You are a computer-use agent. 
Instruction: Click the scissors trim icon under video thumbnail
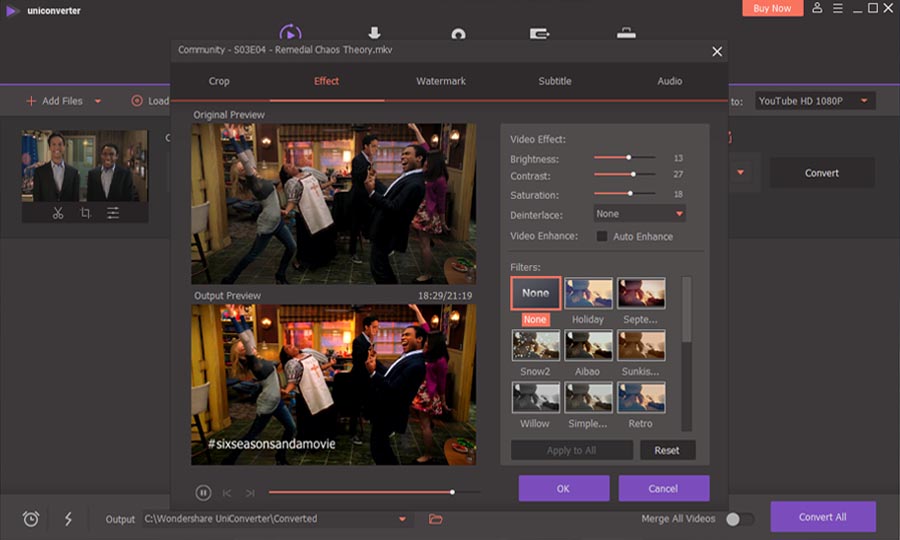(x=58, y=213)
